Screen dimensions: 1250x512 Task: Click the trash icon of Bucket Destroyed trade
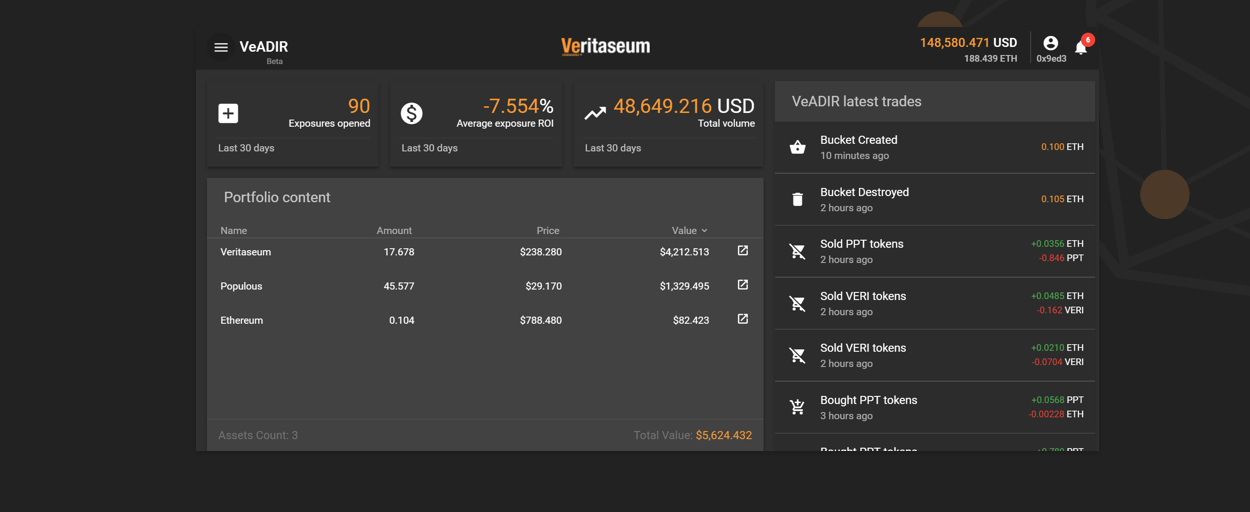797,199
